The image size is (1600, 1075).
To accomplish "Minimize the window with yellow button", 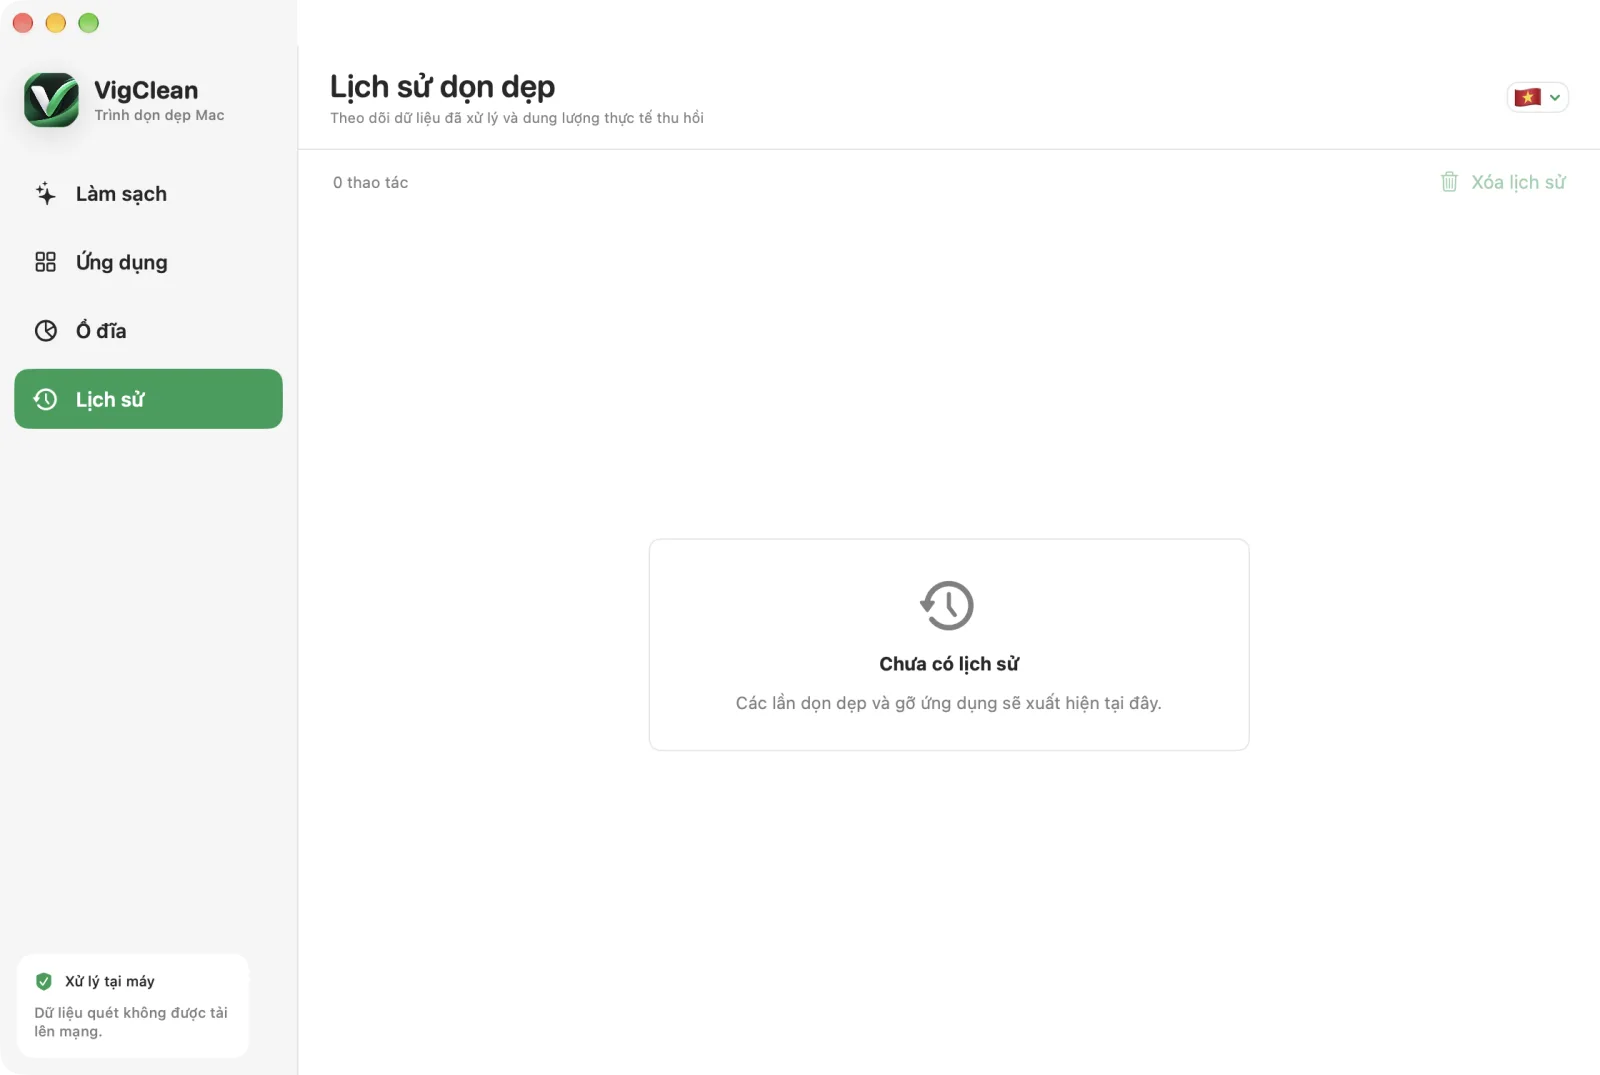I will [x=56, y=23].
